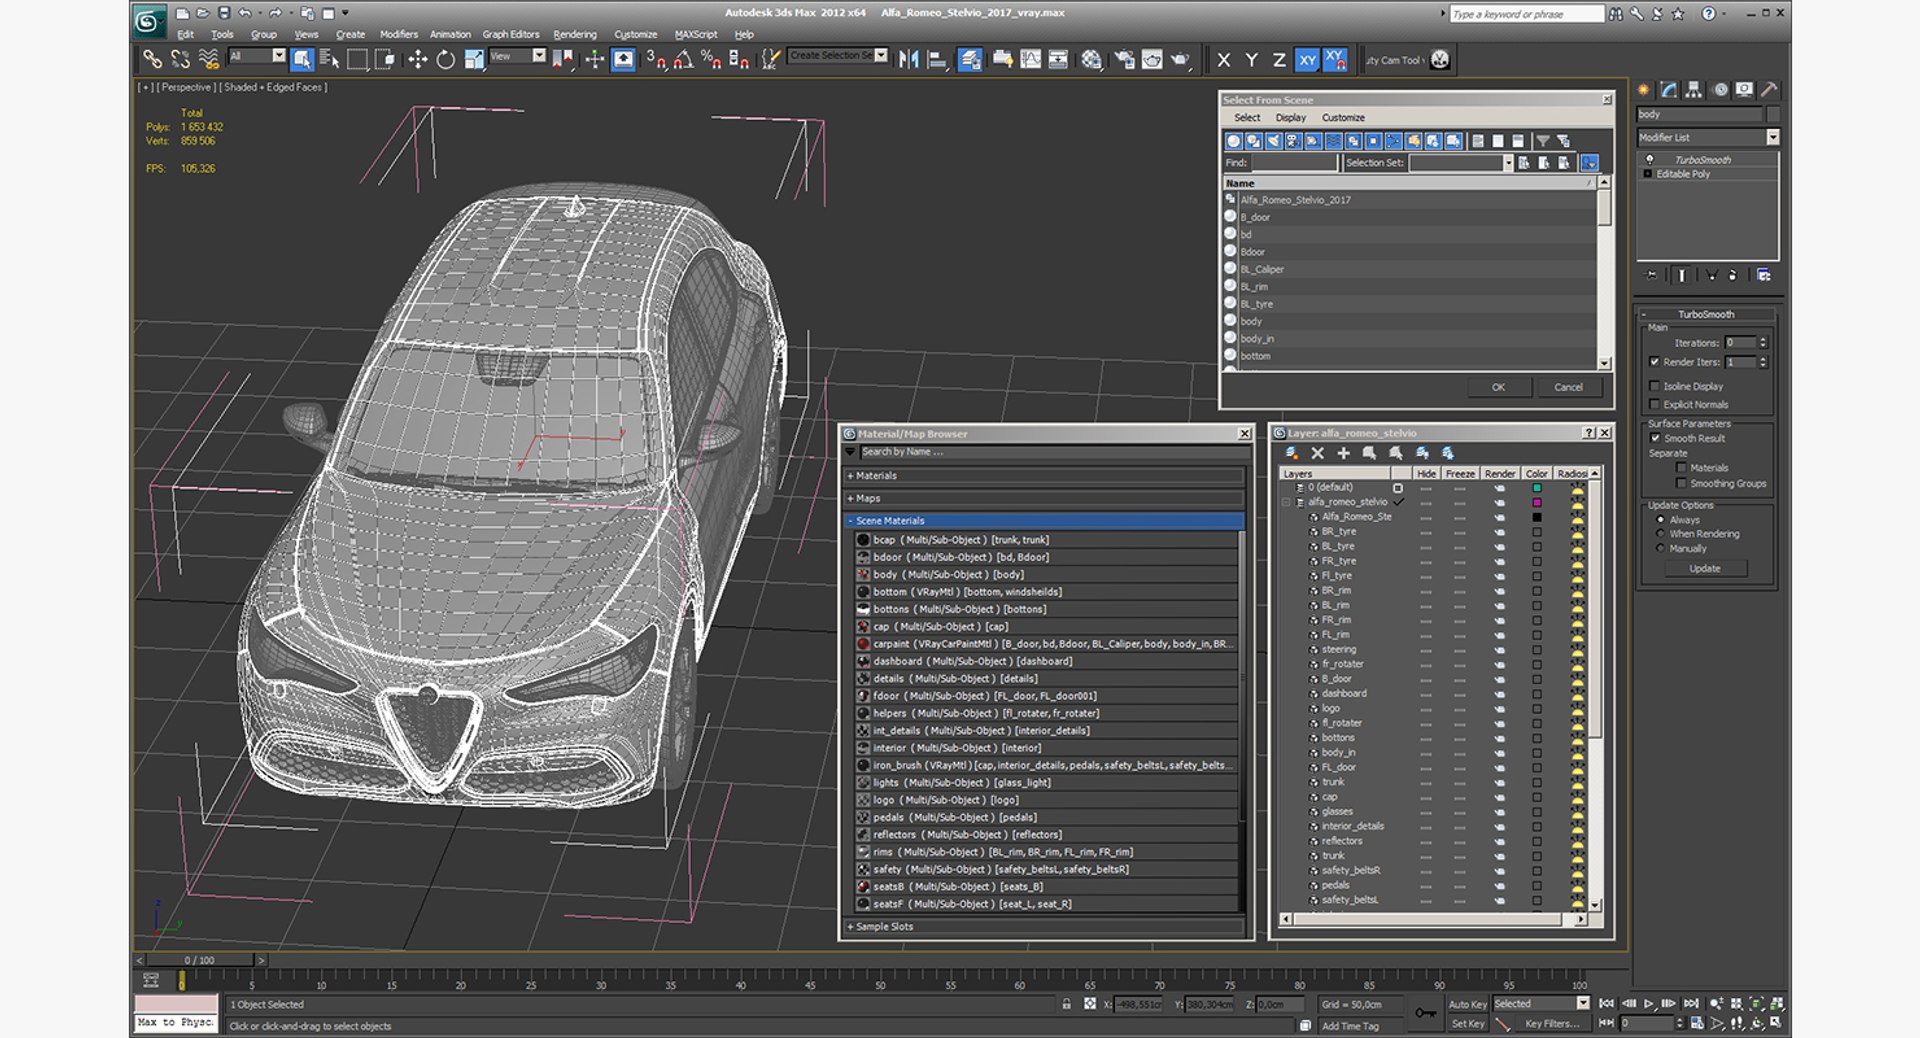
Task: Open the Hierarchy command panel tab
Action: (1693, 90)
